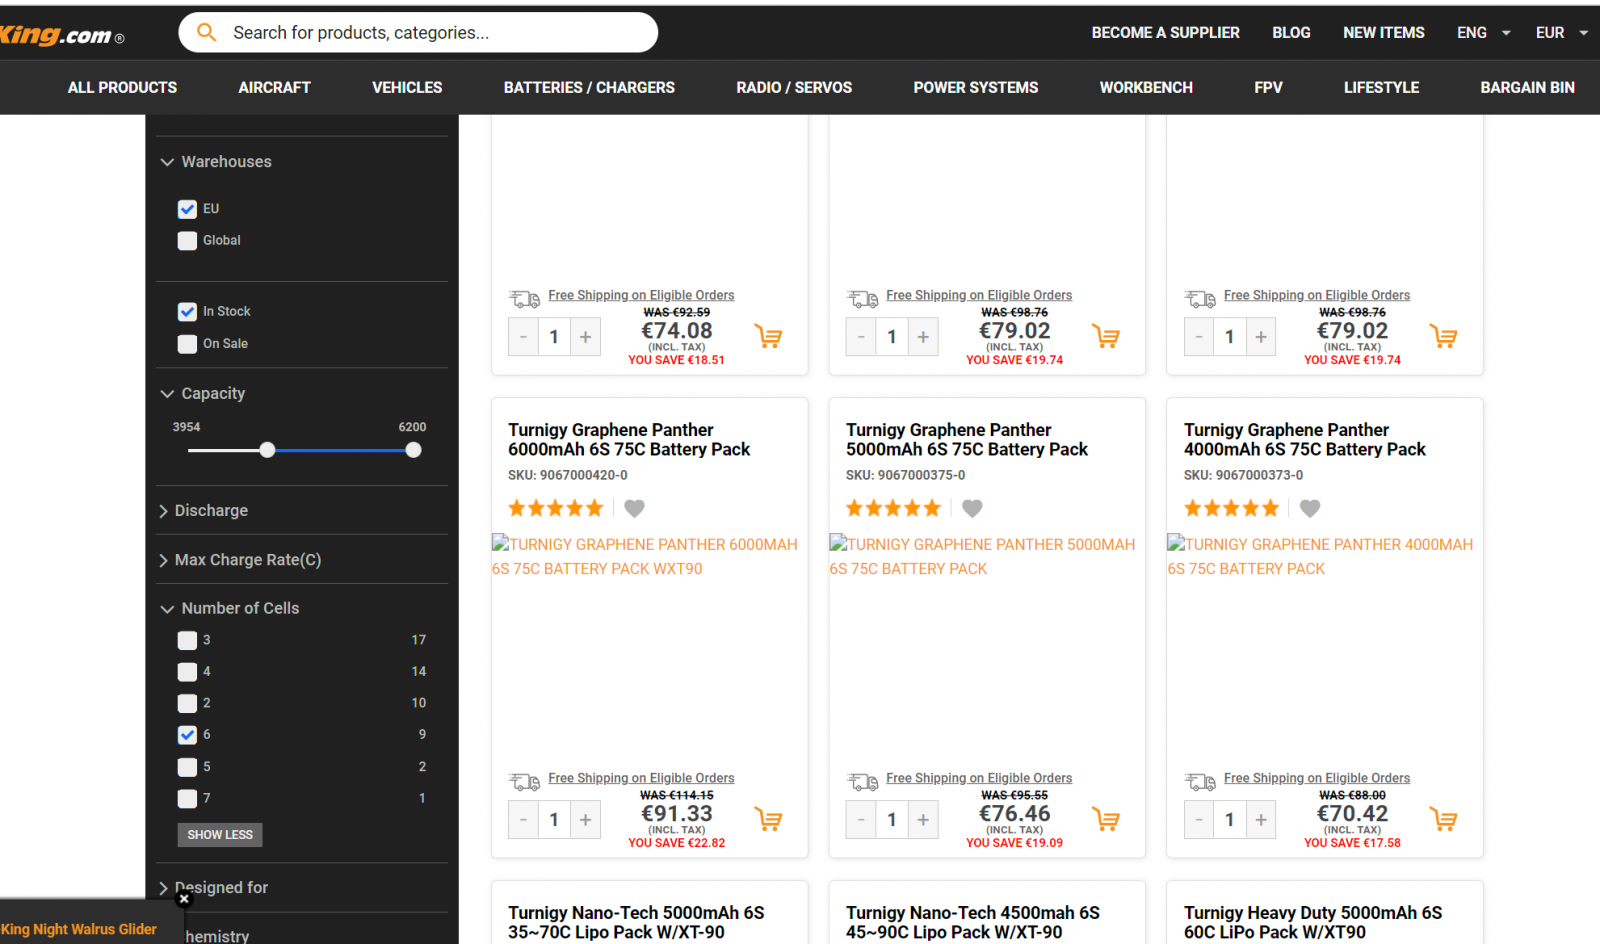Decrease quantity for Panther 6000mAh
Viewport: 1600px width, 944px height.
523,820
